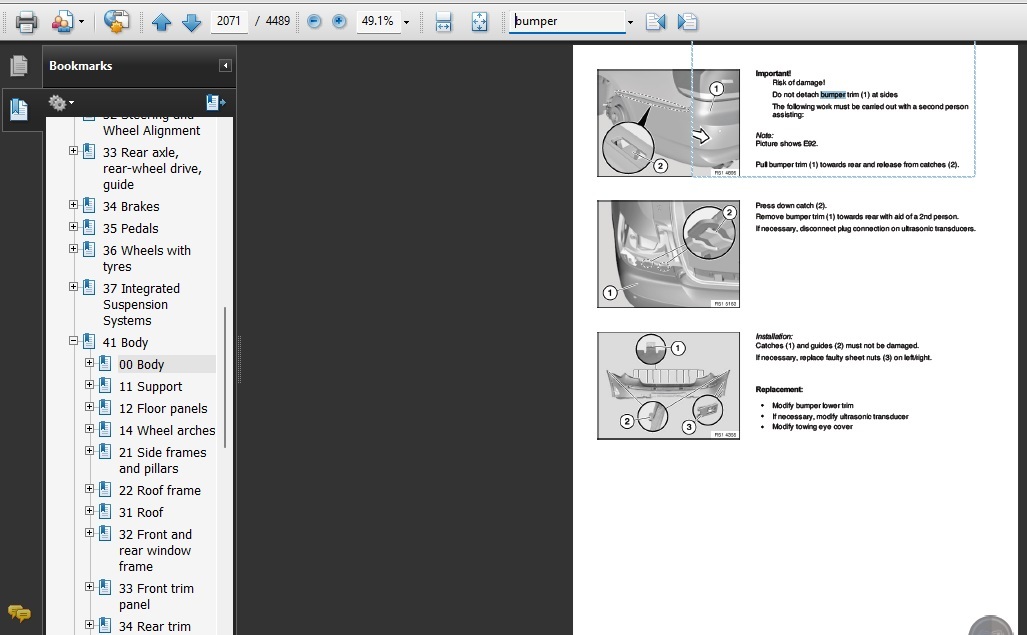Select the highlighted 00 Body bookmark
The width and height of the screenshot is (1027, 635).
[x=141, y=365]
